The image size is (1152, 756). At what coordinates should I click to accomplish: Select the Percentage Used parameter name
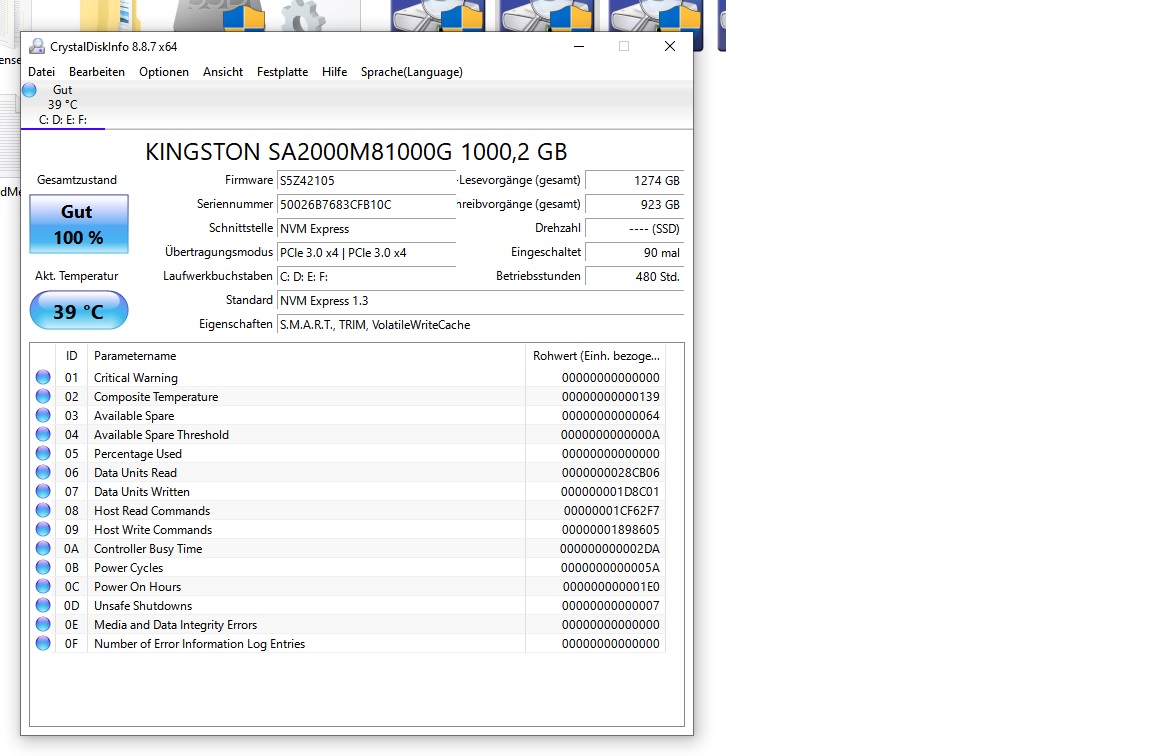click(x=137, y=454)
